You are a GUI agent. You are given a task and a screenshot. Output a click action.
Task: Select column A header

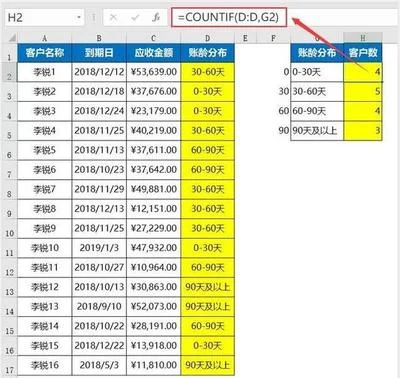click(x=45, y=38)
